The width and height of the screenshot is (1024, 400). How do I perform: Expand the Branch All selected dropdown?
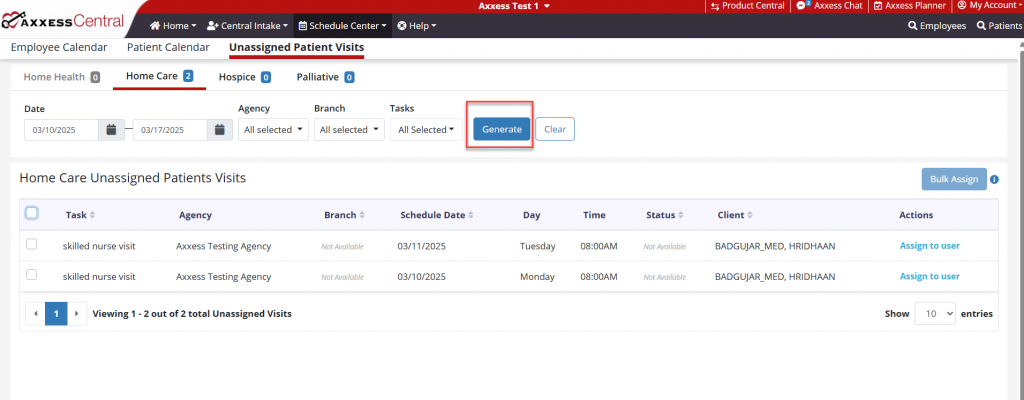tap(349, 129)
